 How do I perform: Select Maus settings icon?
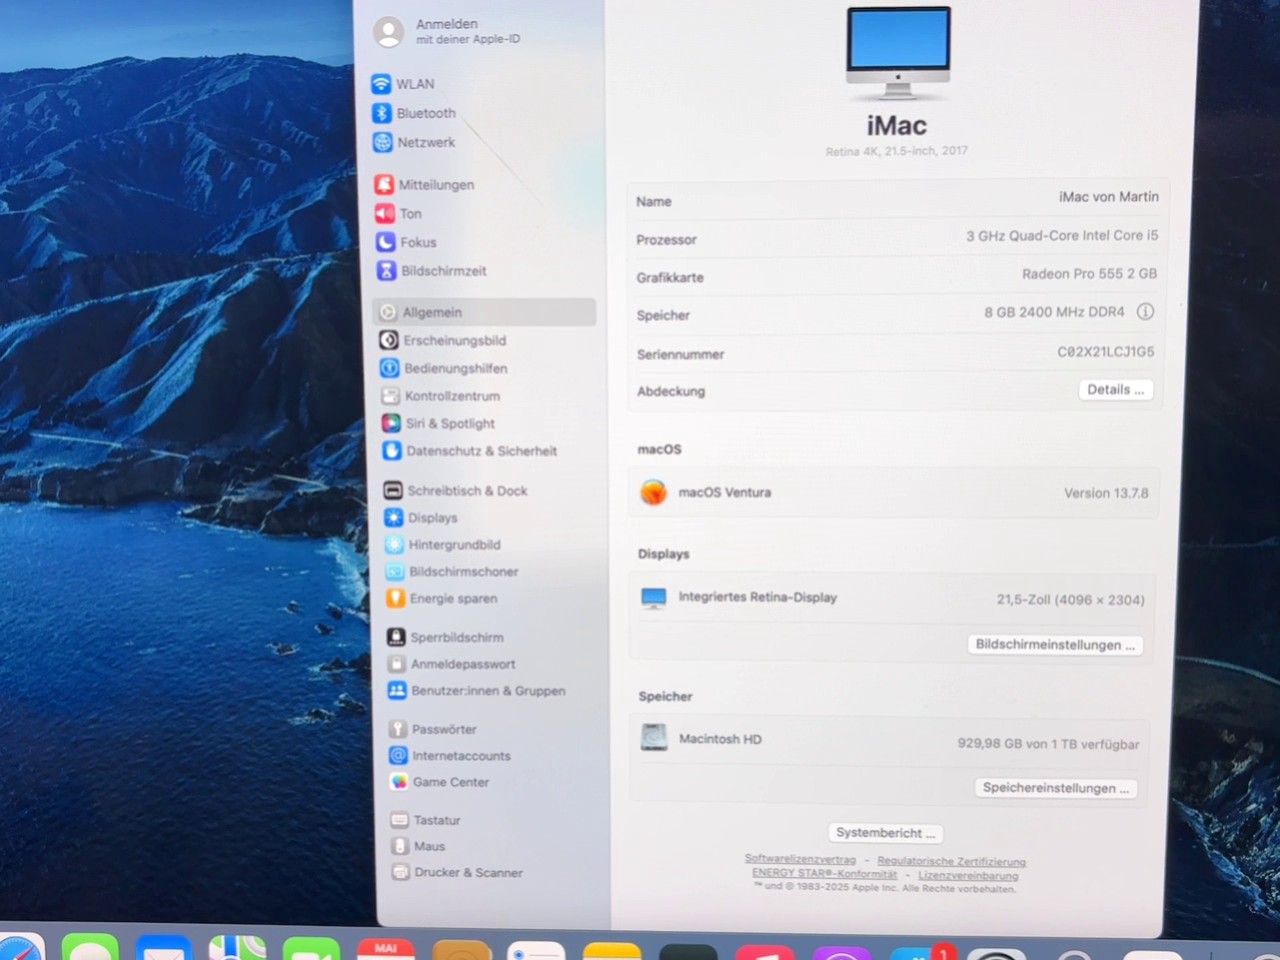[x=400, y=846]
